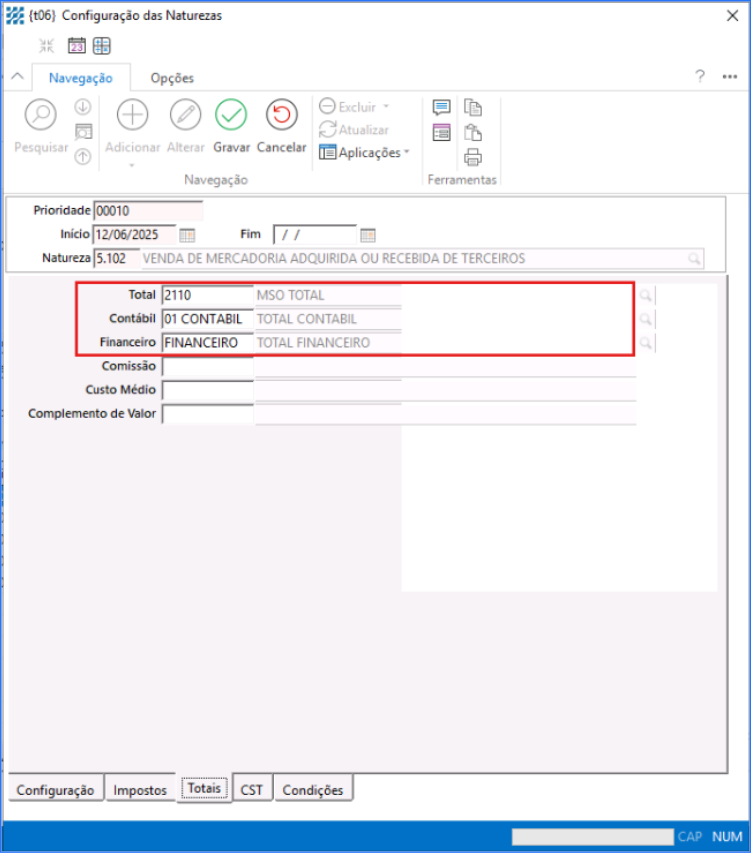Screen dimensions: 751x853
Task: Collapse the ribbon with the chevron arrow
Action: click(17, 77)
